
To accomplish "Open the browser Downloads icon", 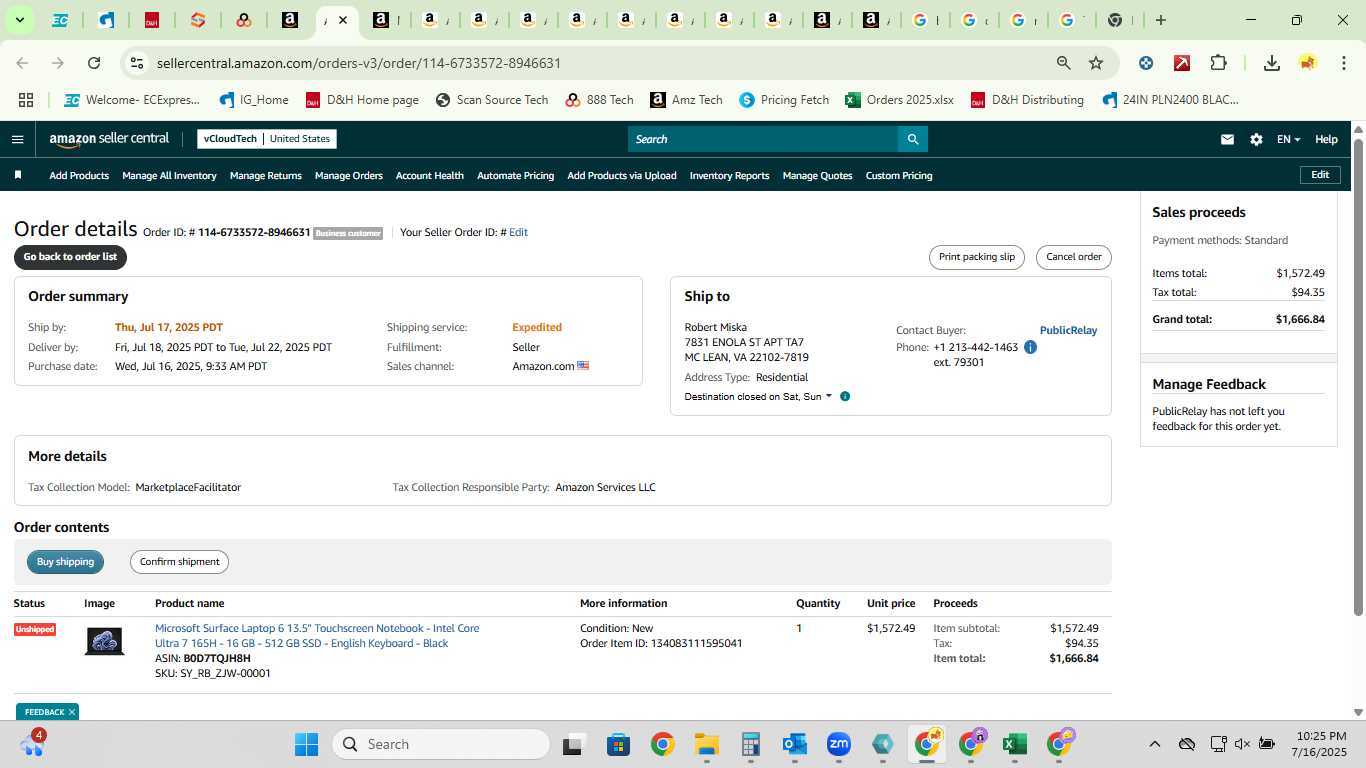I will click(1272, 63).
